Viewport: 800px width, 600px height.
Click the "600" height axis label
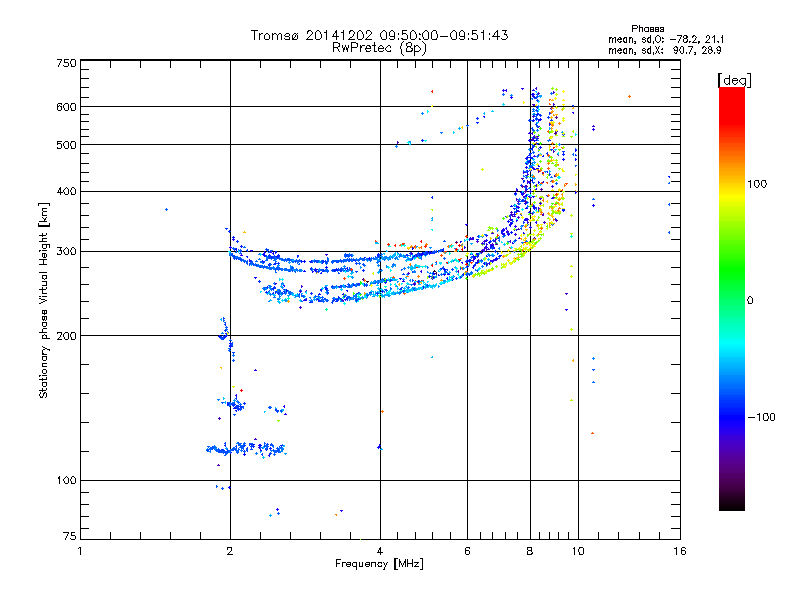(x=66, y=107)
